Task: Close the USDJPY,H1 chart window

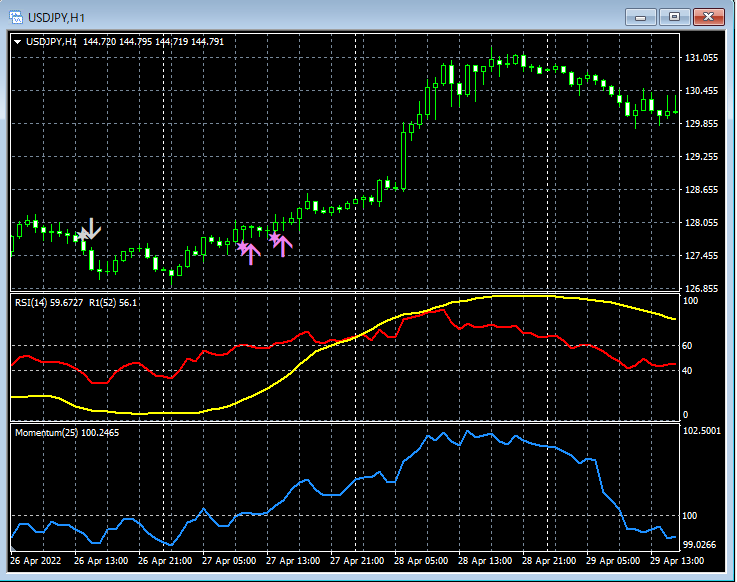Action: [x=710, y=17]
